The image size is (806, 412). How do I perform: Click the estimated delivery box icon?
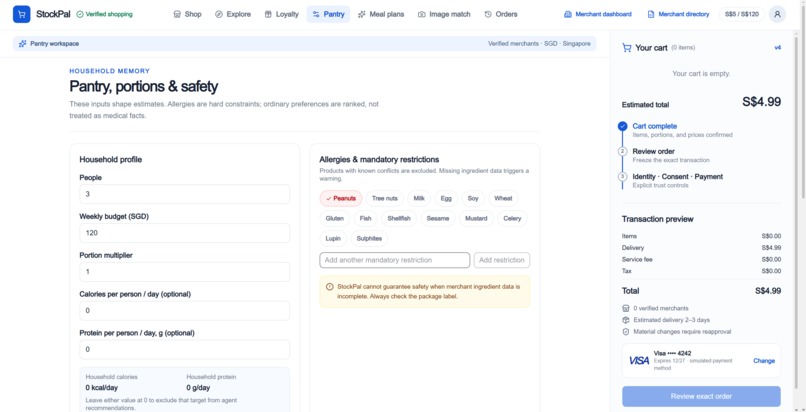coord(626,320)
